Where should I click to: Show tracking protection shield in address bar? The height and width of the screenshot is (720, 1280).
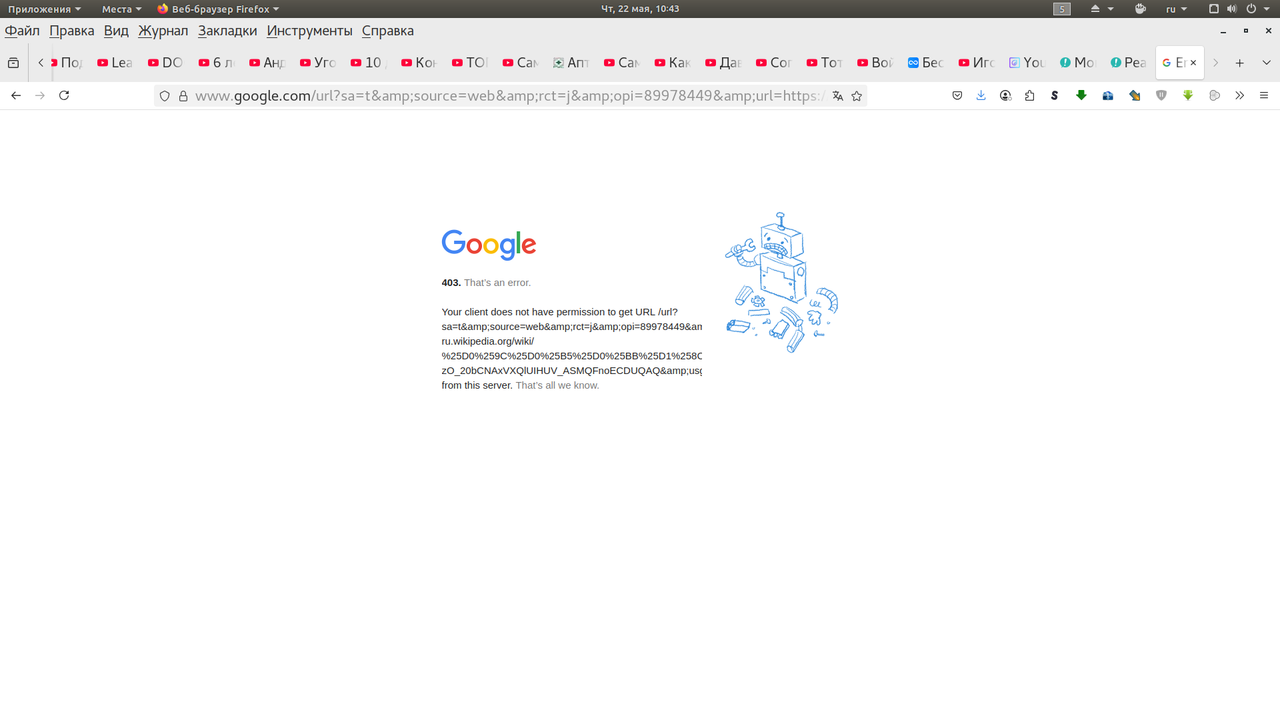click(x=166, y=96)
